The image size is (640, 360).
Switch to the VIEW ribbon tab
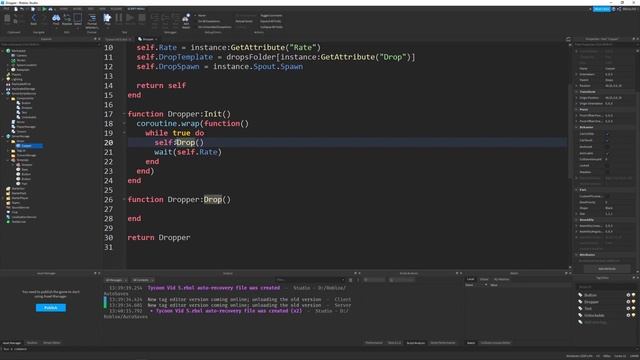point(102,9)
